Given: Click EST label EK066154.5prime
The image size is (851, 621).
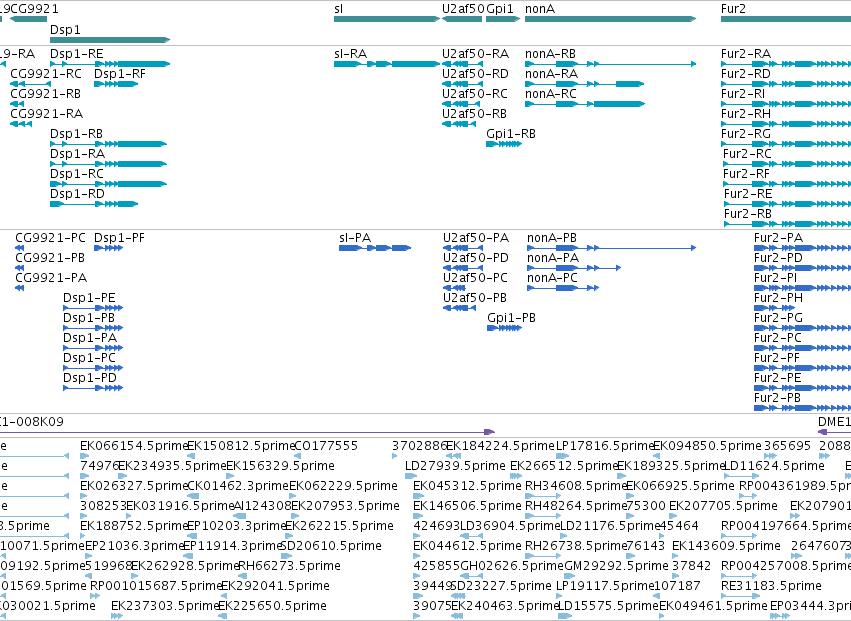Looking at the screenshot, I should coord(134,446).
